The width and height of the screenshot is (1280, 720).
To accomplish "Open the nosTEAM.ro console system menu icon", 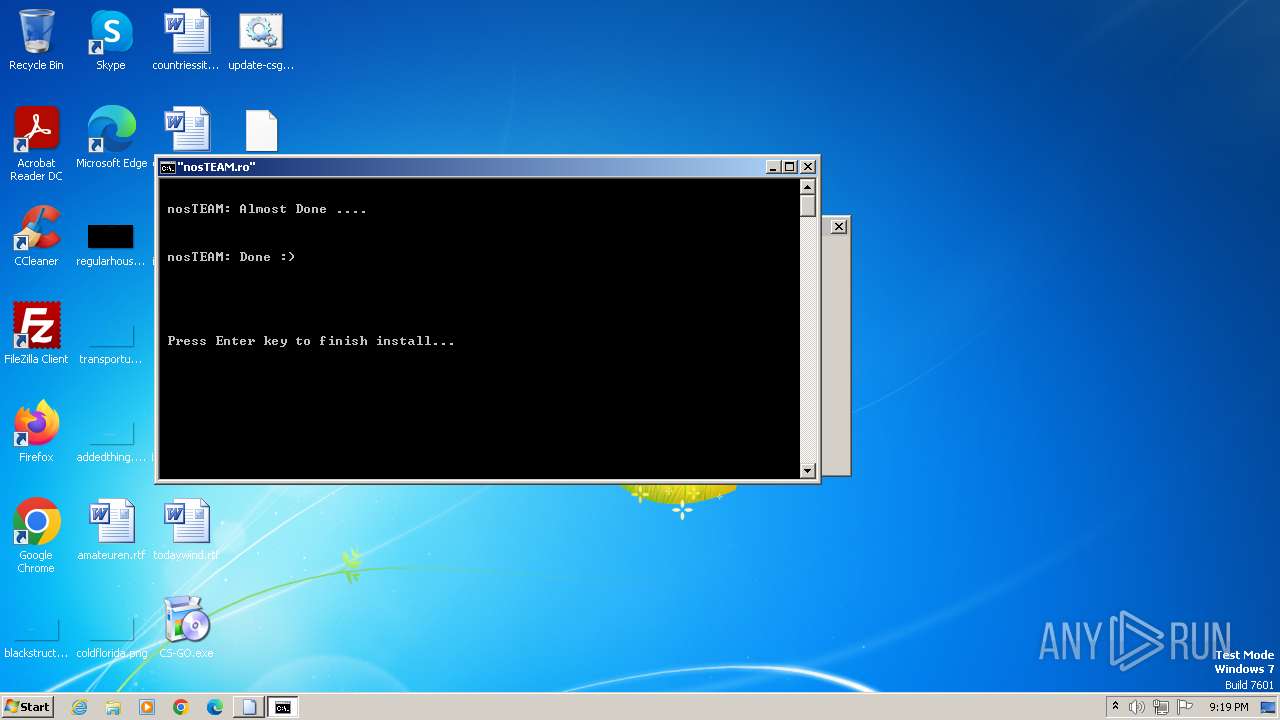I will coord(168,167).
